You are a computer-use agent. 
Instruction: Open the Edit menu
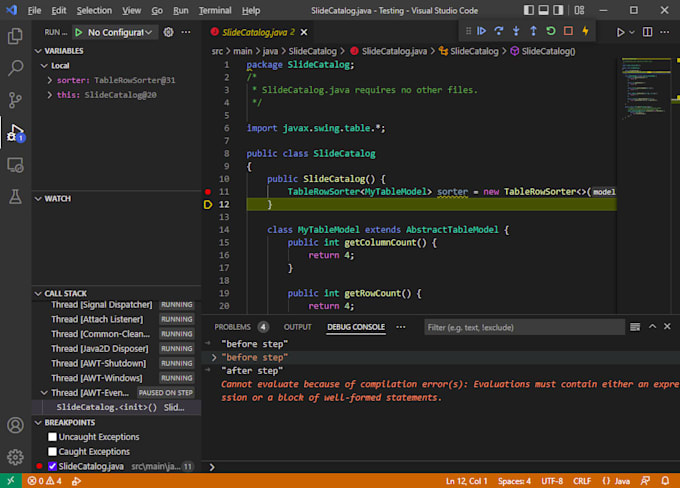[x=59, y=10]
